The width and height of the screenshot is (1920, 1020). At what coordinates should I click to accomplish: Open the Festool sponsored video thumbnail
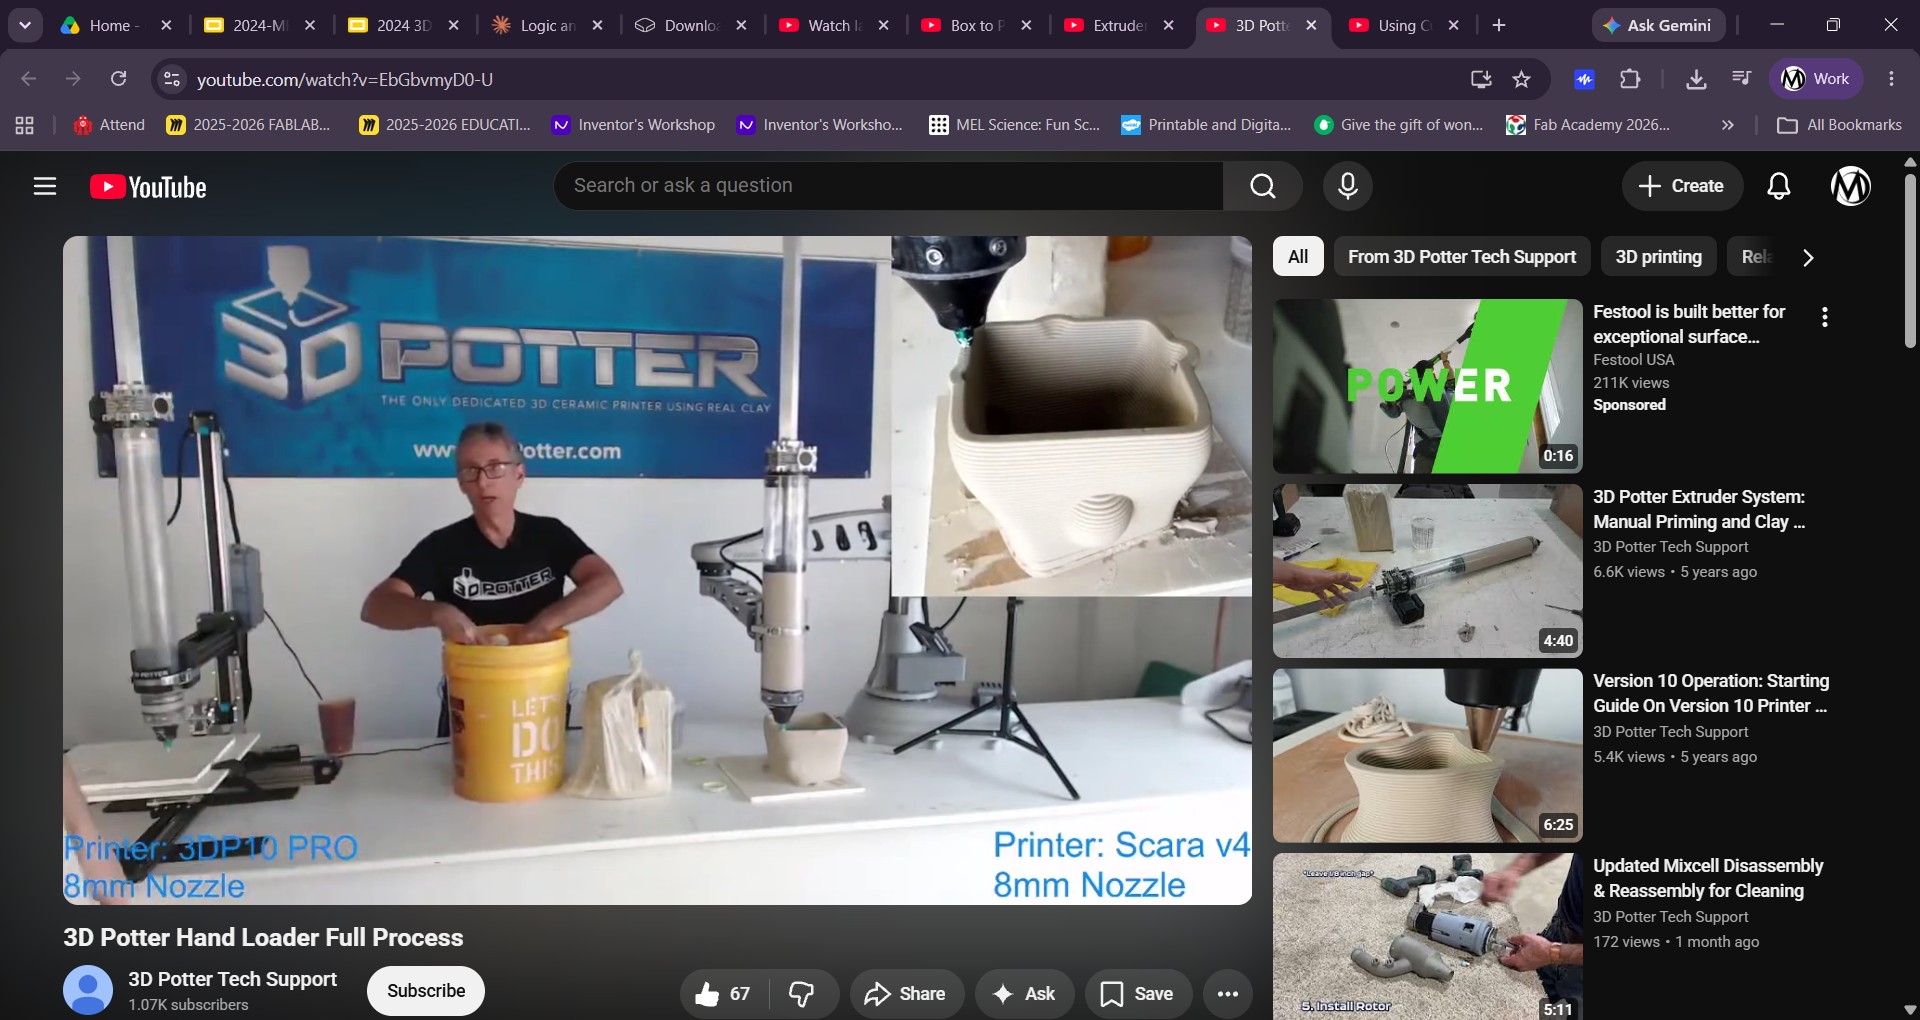tap(1427, 386)
